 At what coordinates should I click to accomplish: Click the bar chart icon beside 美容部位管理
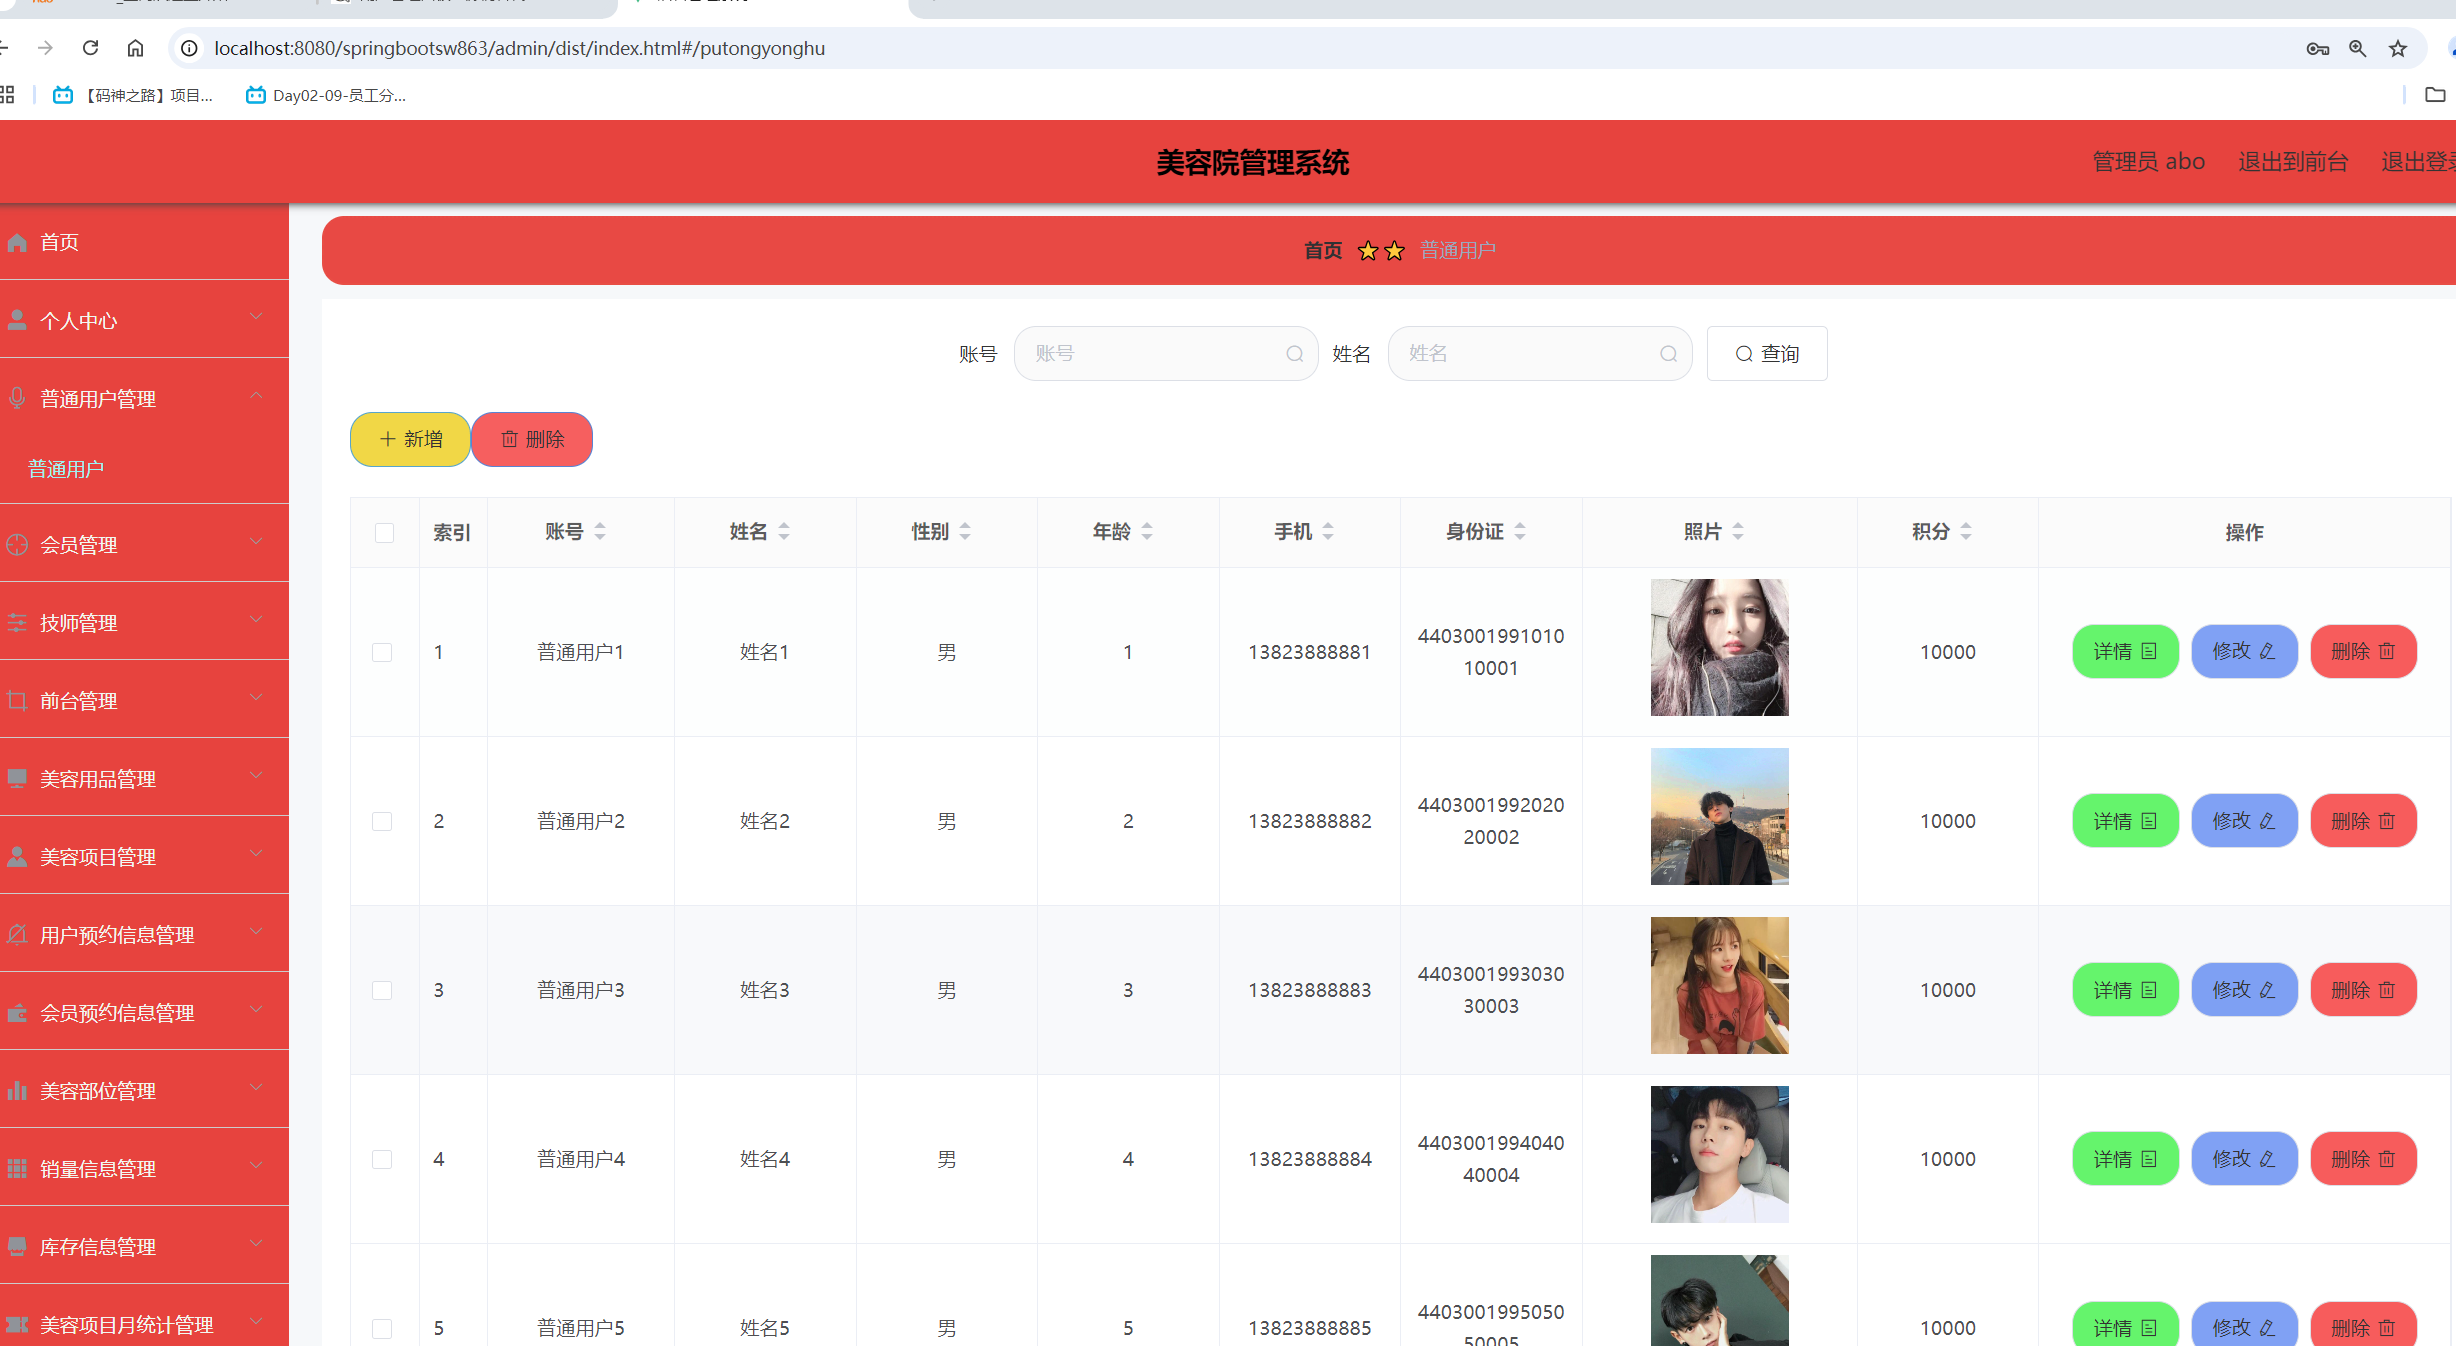17,1090
